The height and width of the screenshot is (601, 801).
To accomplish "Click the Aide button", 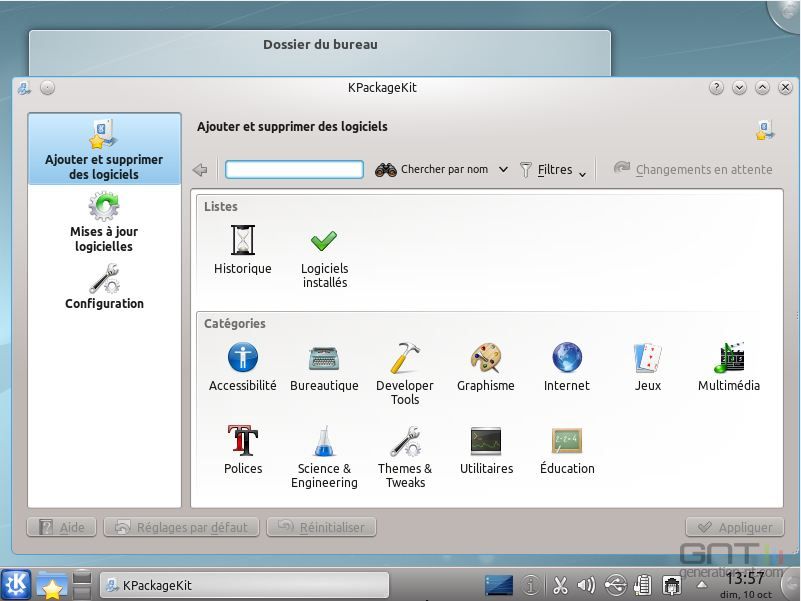I will (x=61, y=527).
